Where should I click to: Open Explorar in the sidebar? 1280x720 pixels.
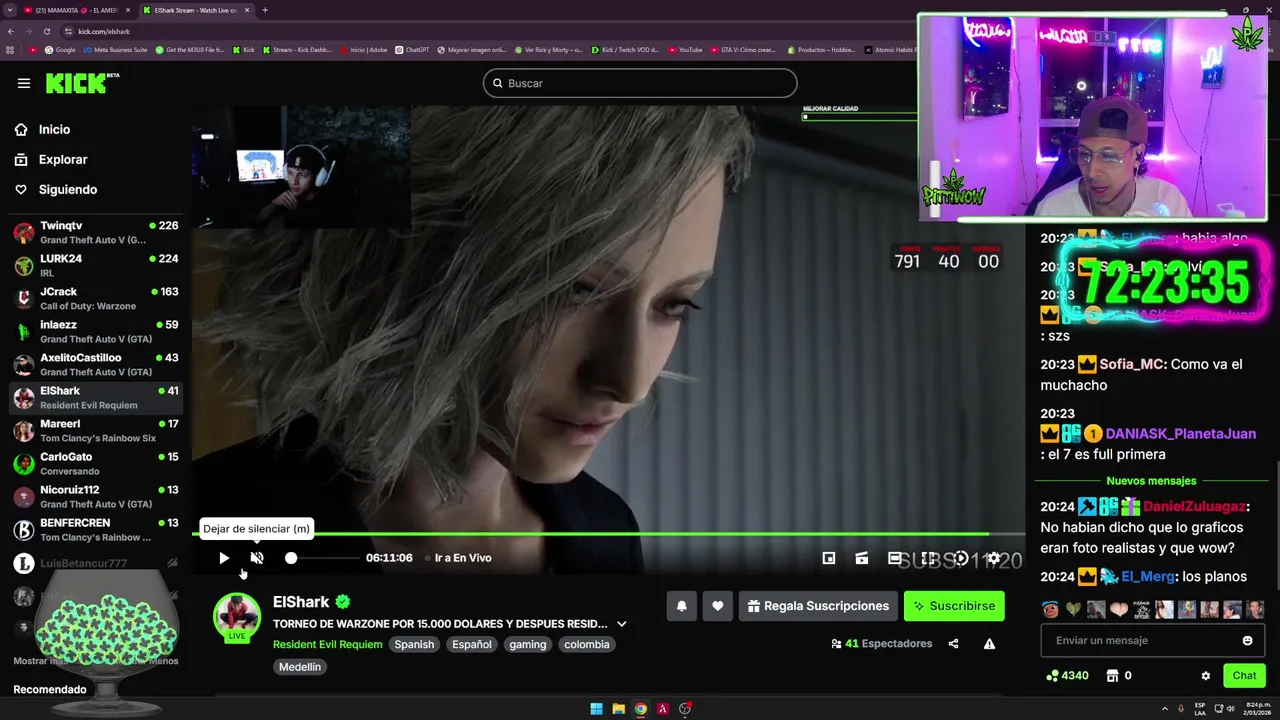[96, 159]
